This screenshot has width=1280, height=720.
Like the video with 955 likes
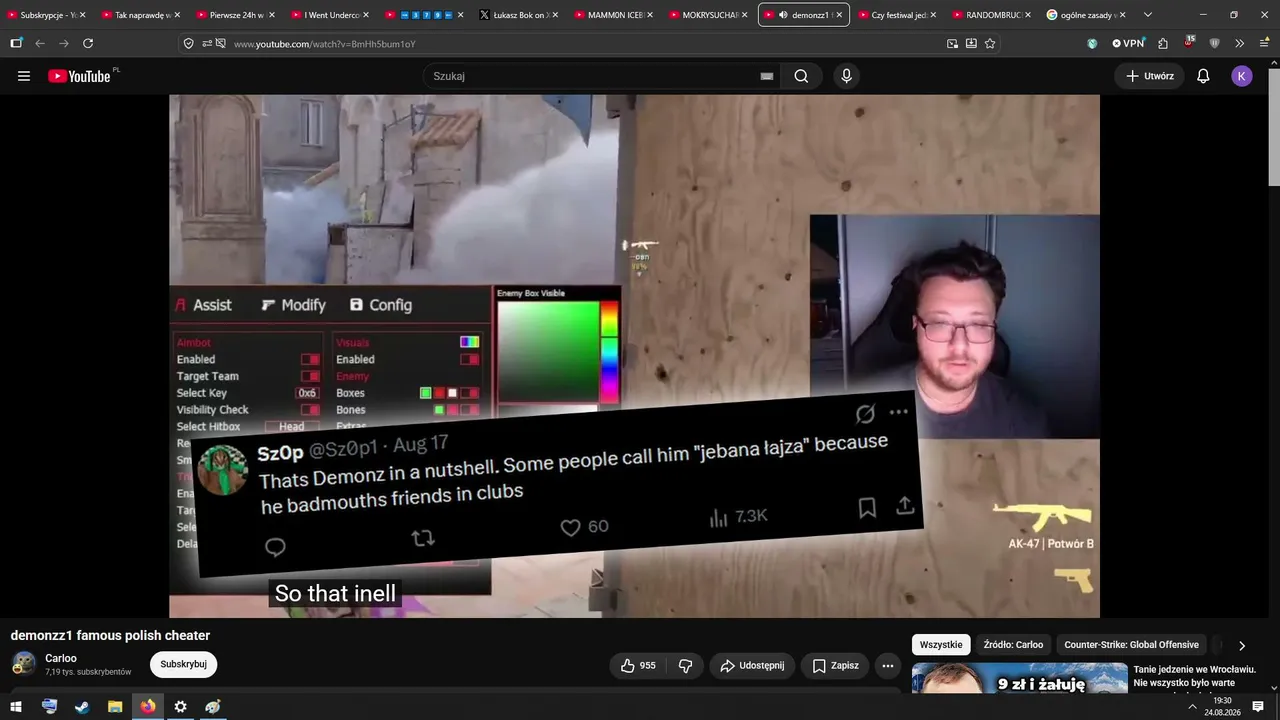[637, 665]
